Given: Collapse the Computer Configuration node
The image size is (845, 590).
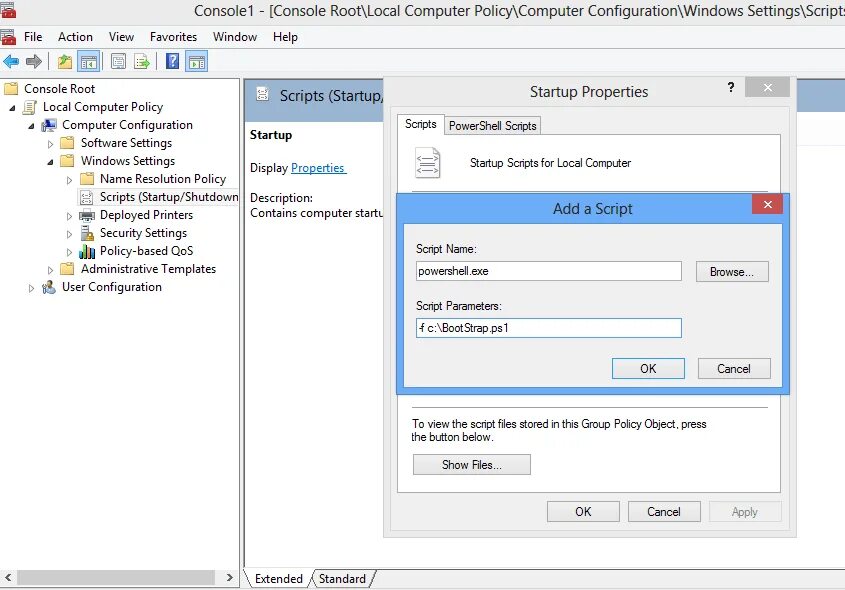Looking at the screenshot, I should click(31, 126).
